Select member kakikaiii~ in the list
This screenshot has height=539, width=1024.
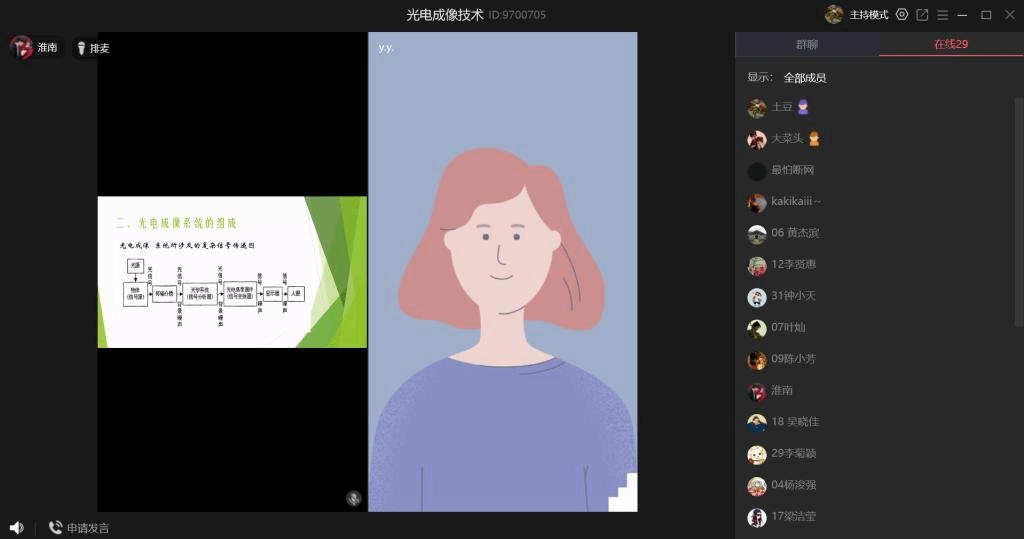795,202
